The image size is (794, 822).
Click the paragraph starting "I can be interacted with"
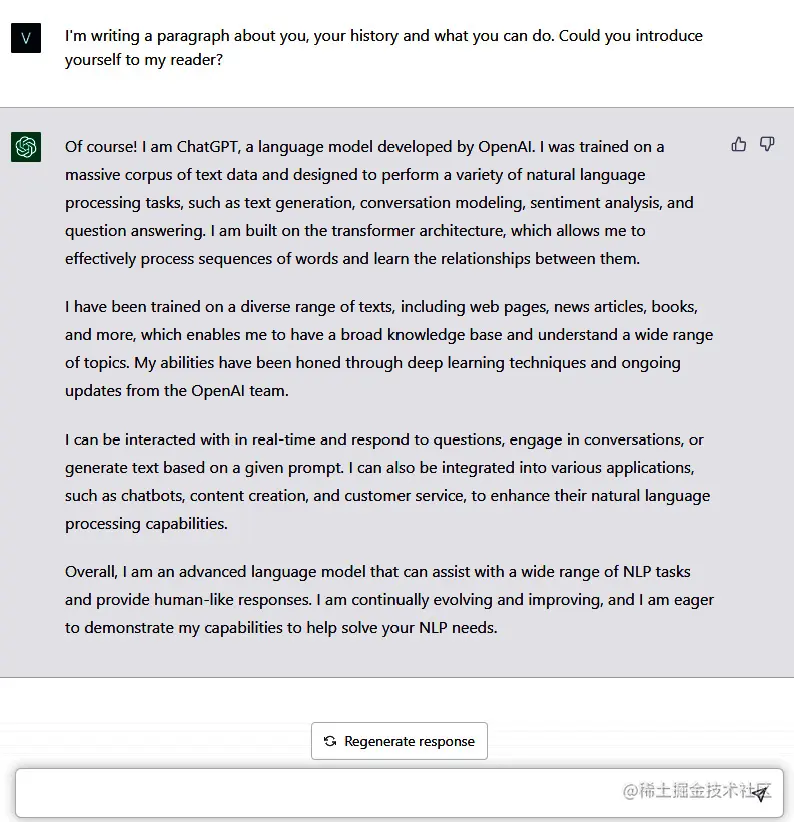388,481
